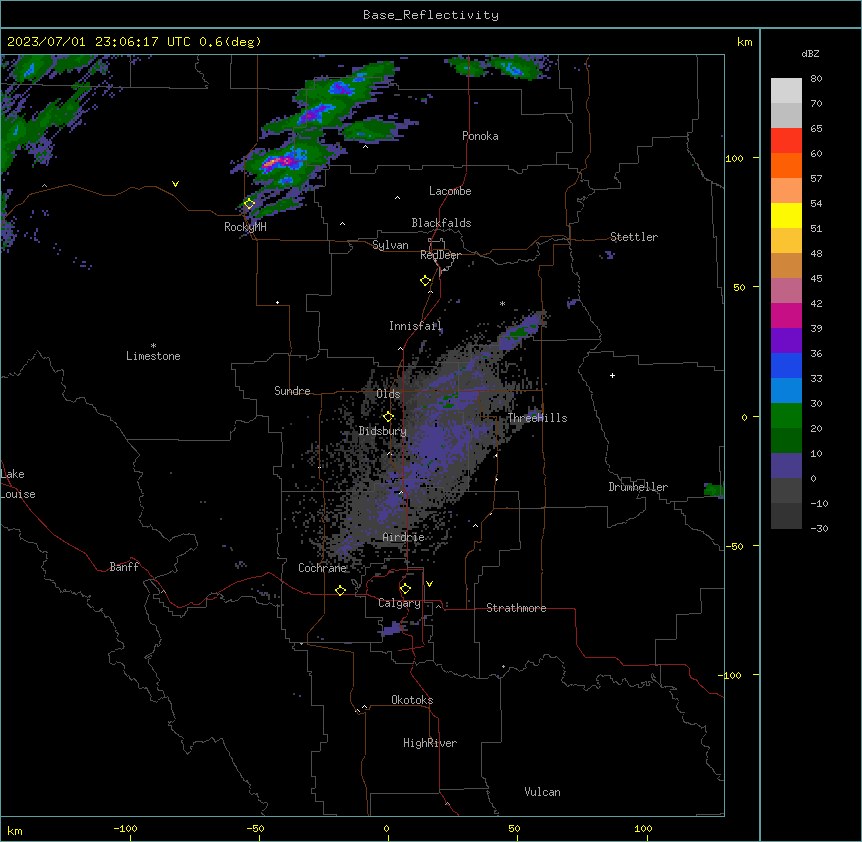Click the ThreeHills label
This screenshot has width=862, height=842.
tap(537, 418)
